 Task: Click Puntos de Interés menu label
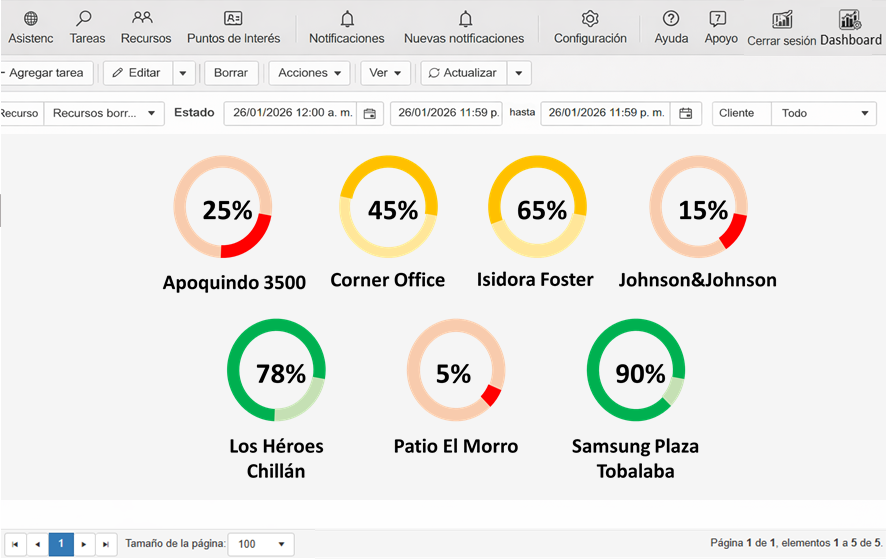[x=233, y=38]
